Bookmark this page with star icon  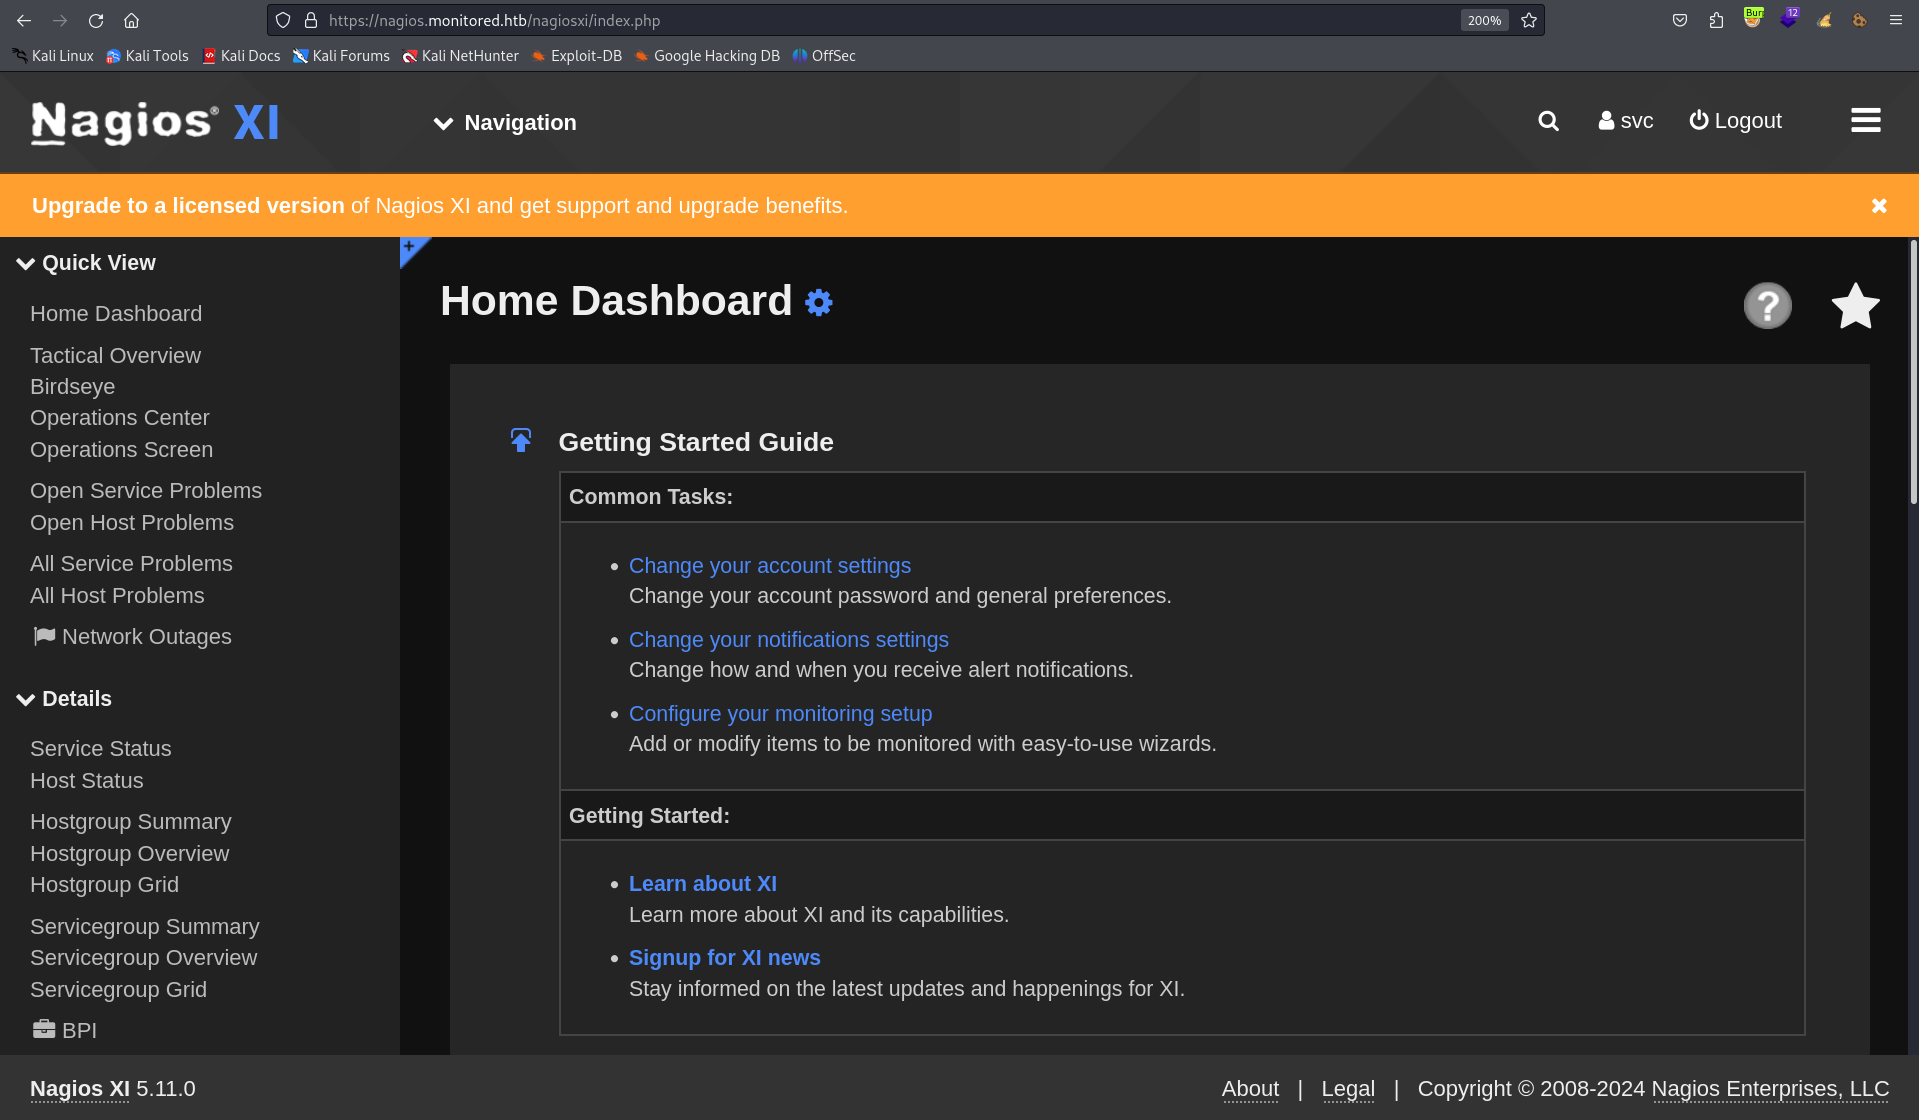click(1528, 20)
